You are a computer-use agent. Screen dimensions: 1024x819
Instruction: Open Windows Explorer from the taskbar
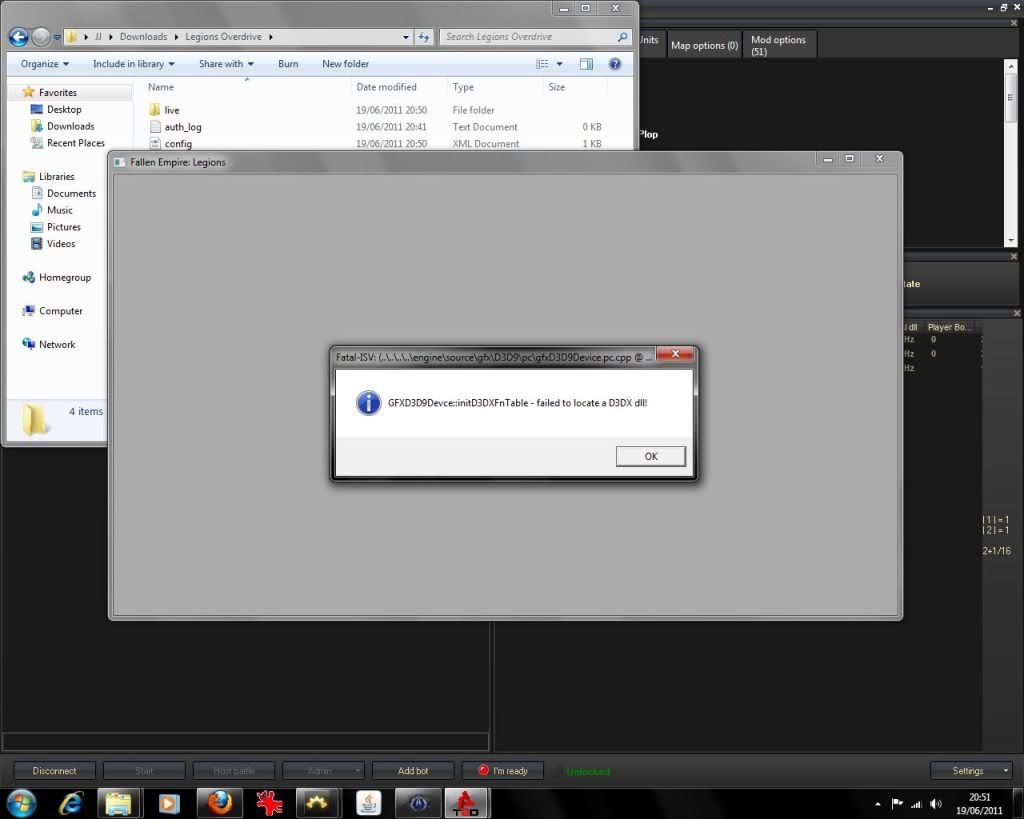click(x=118, y=803)
